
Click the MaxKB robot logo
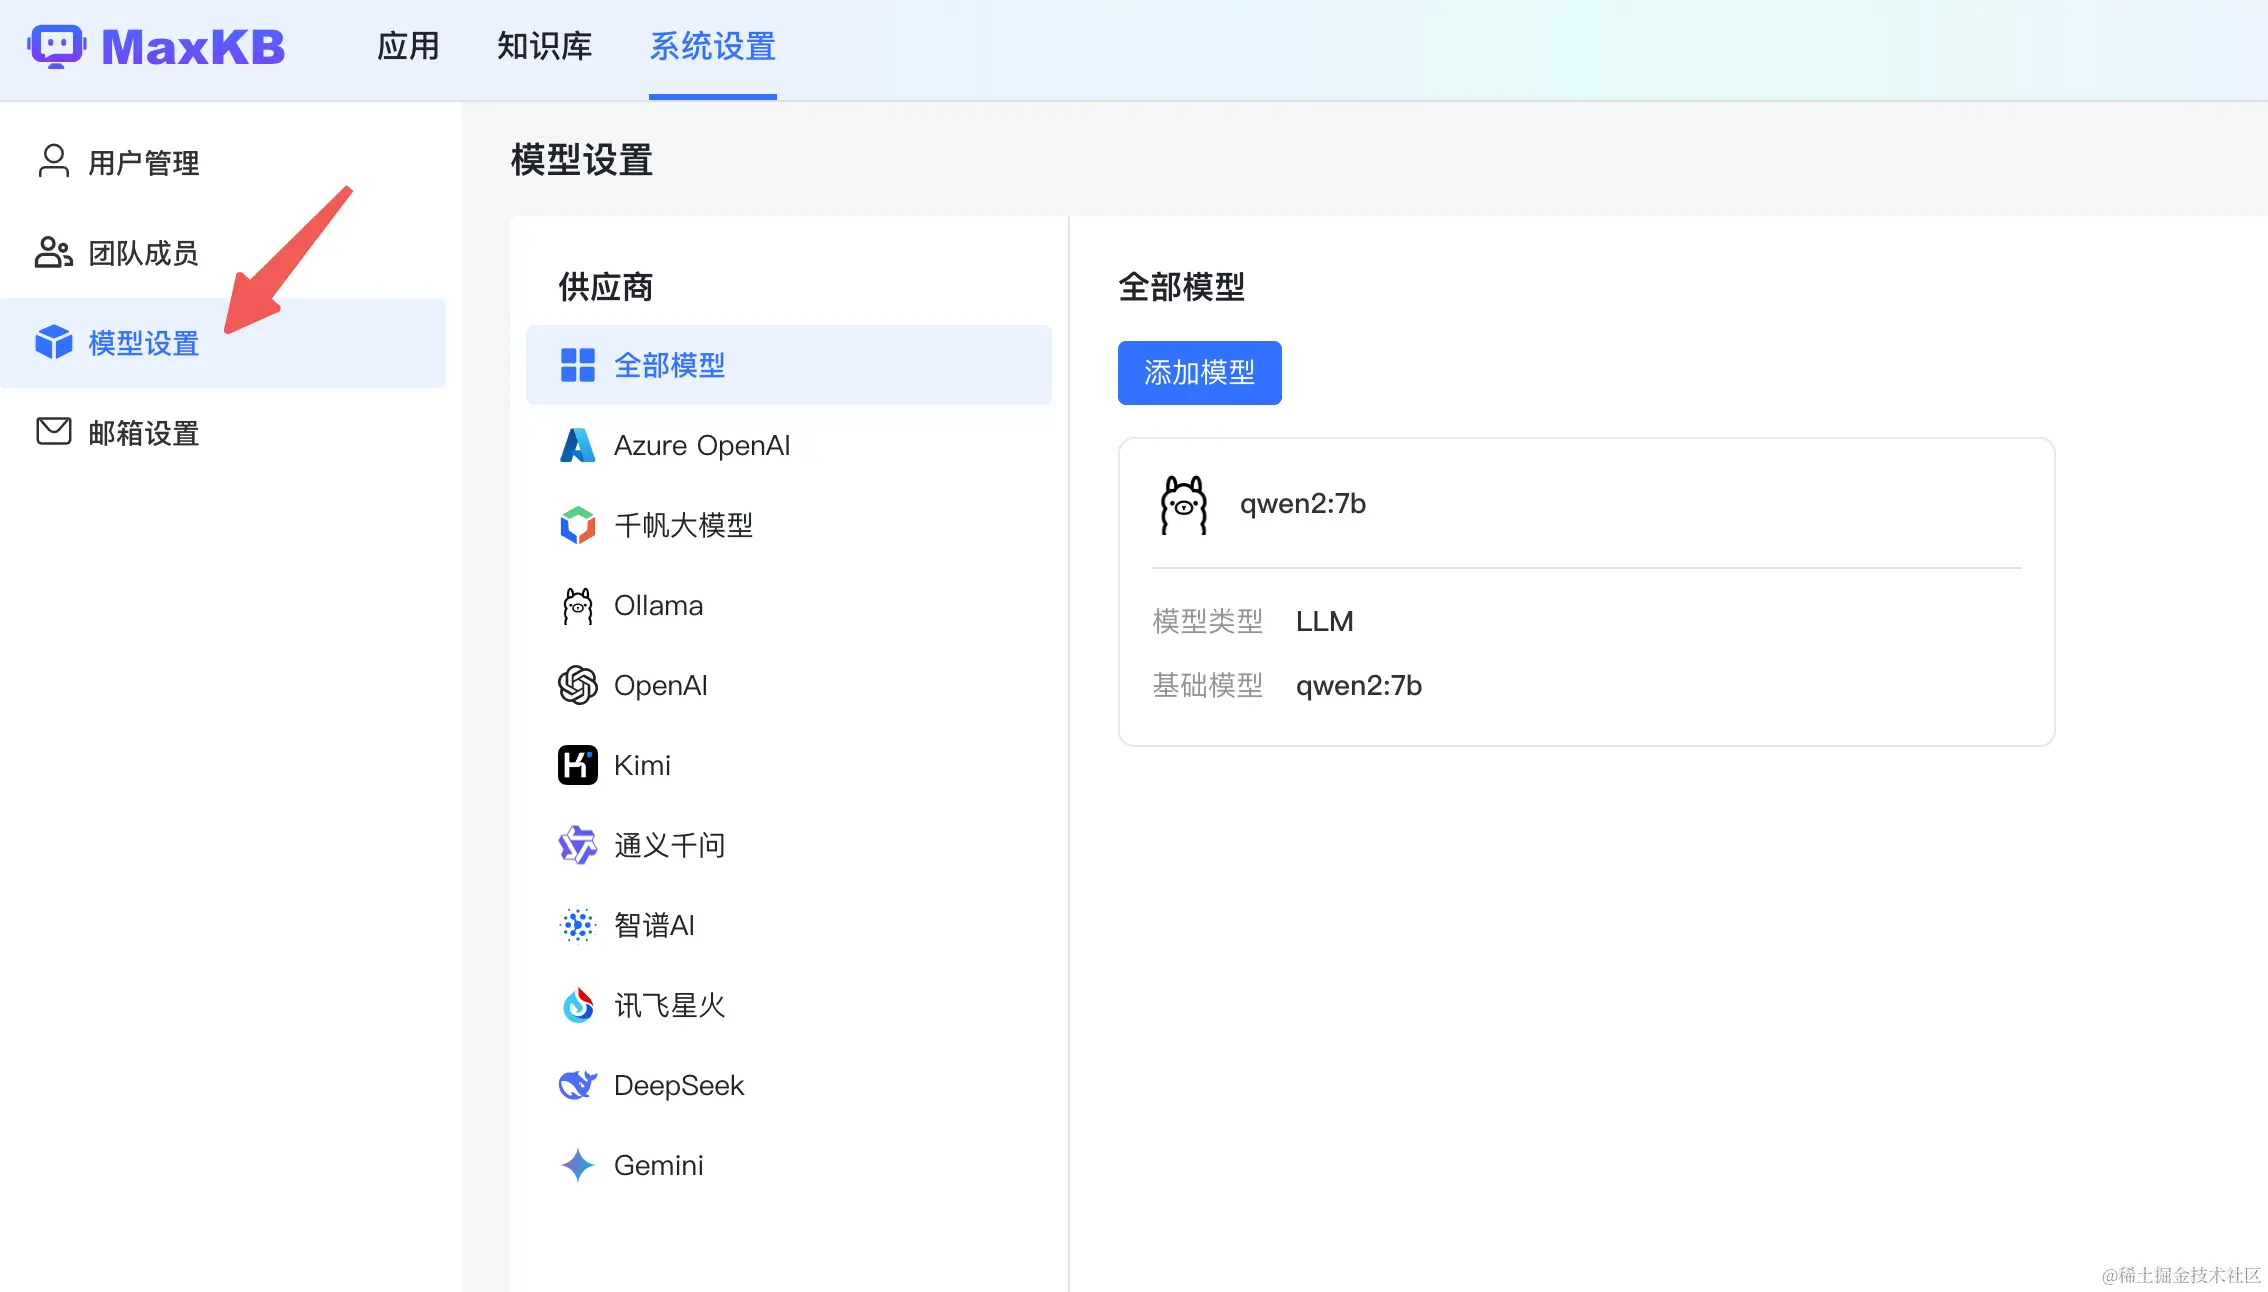pyautogui.click(x=57, y=46)
